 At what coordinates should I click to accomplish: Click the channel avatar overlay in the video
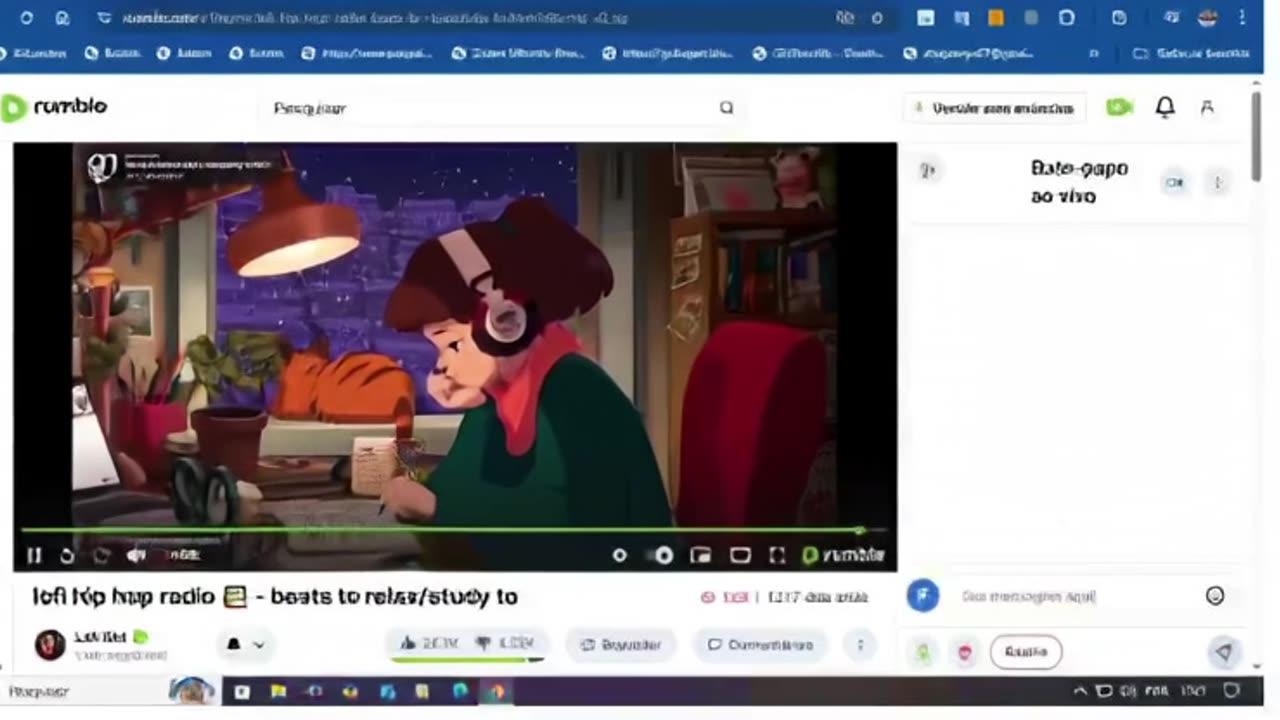point(101,168)
